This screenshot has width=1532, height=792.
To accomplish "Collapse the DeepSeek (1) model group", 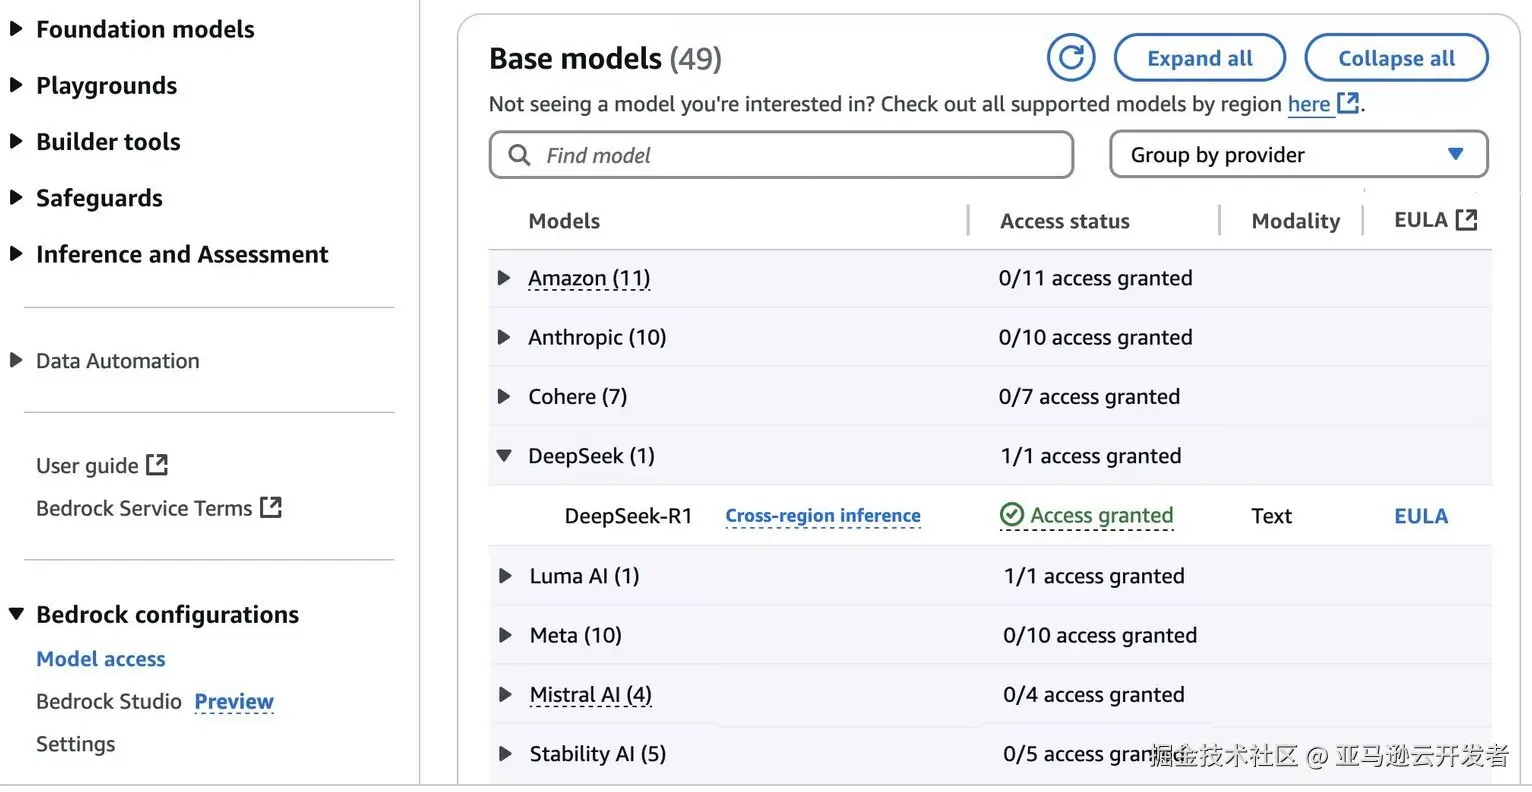I will pos(504,456).
